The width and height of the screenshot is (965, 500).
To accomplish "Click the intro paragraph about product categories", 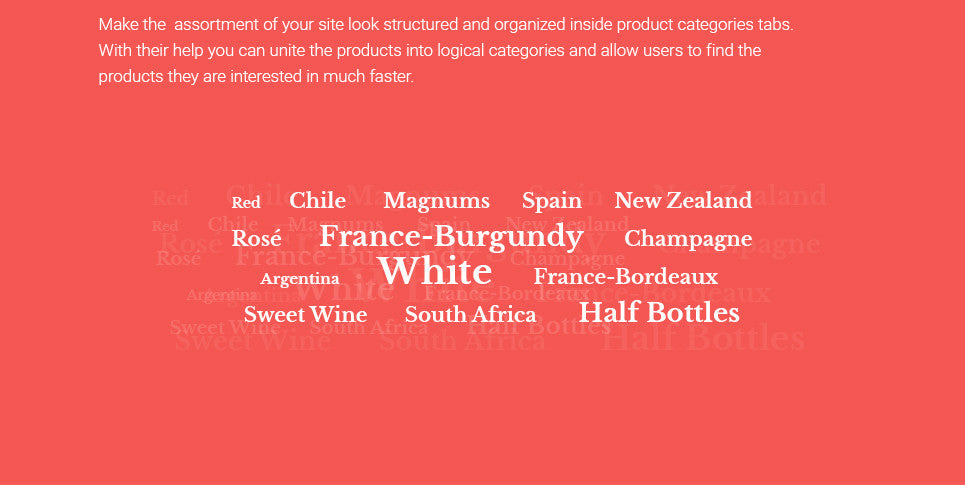I will click(446, 50).
